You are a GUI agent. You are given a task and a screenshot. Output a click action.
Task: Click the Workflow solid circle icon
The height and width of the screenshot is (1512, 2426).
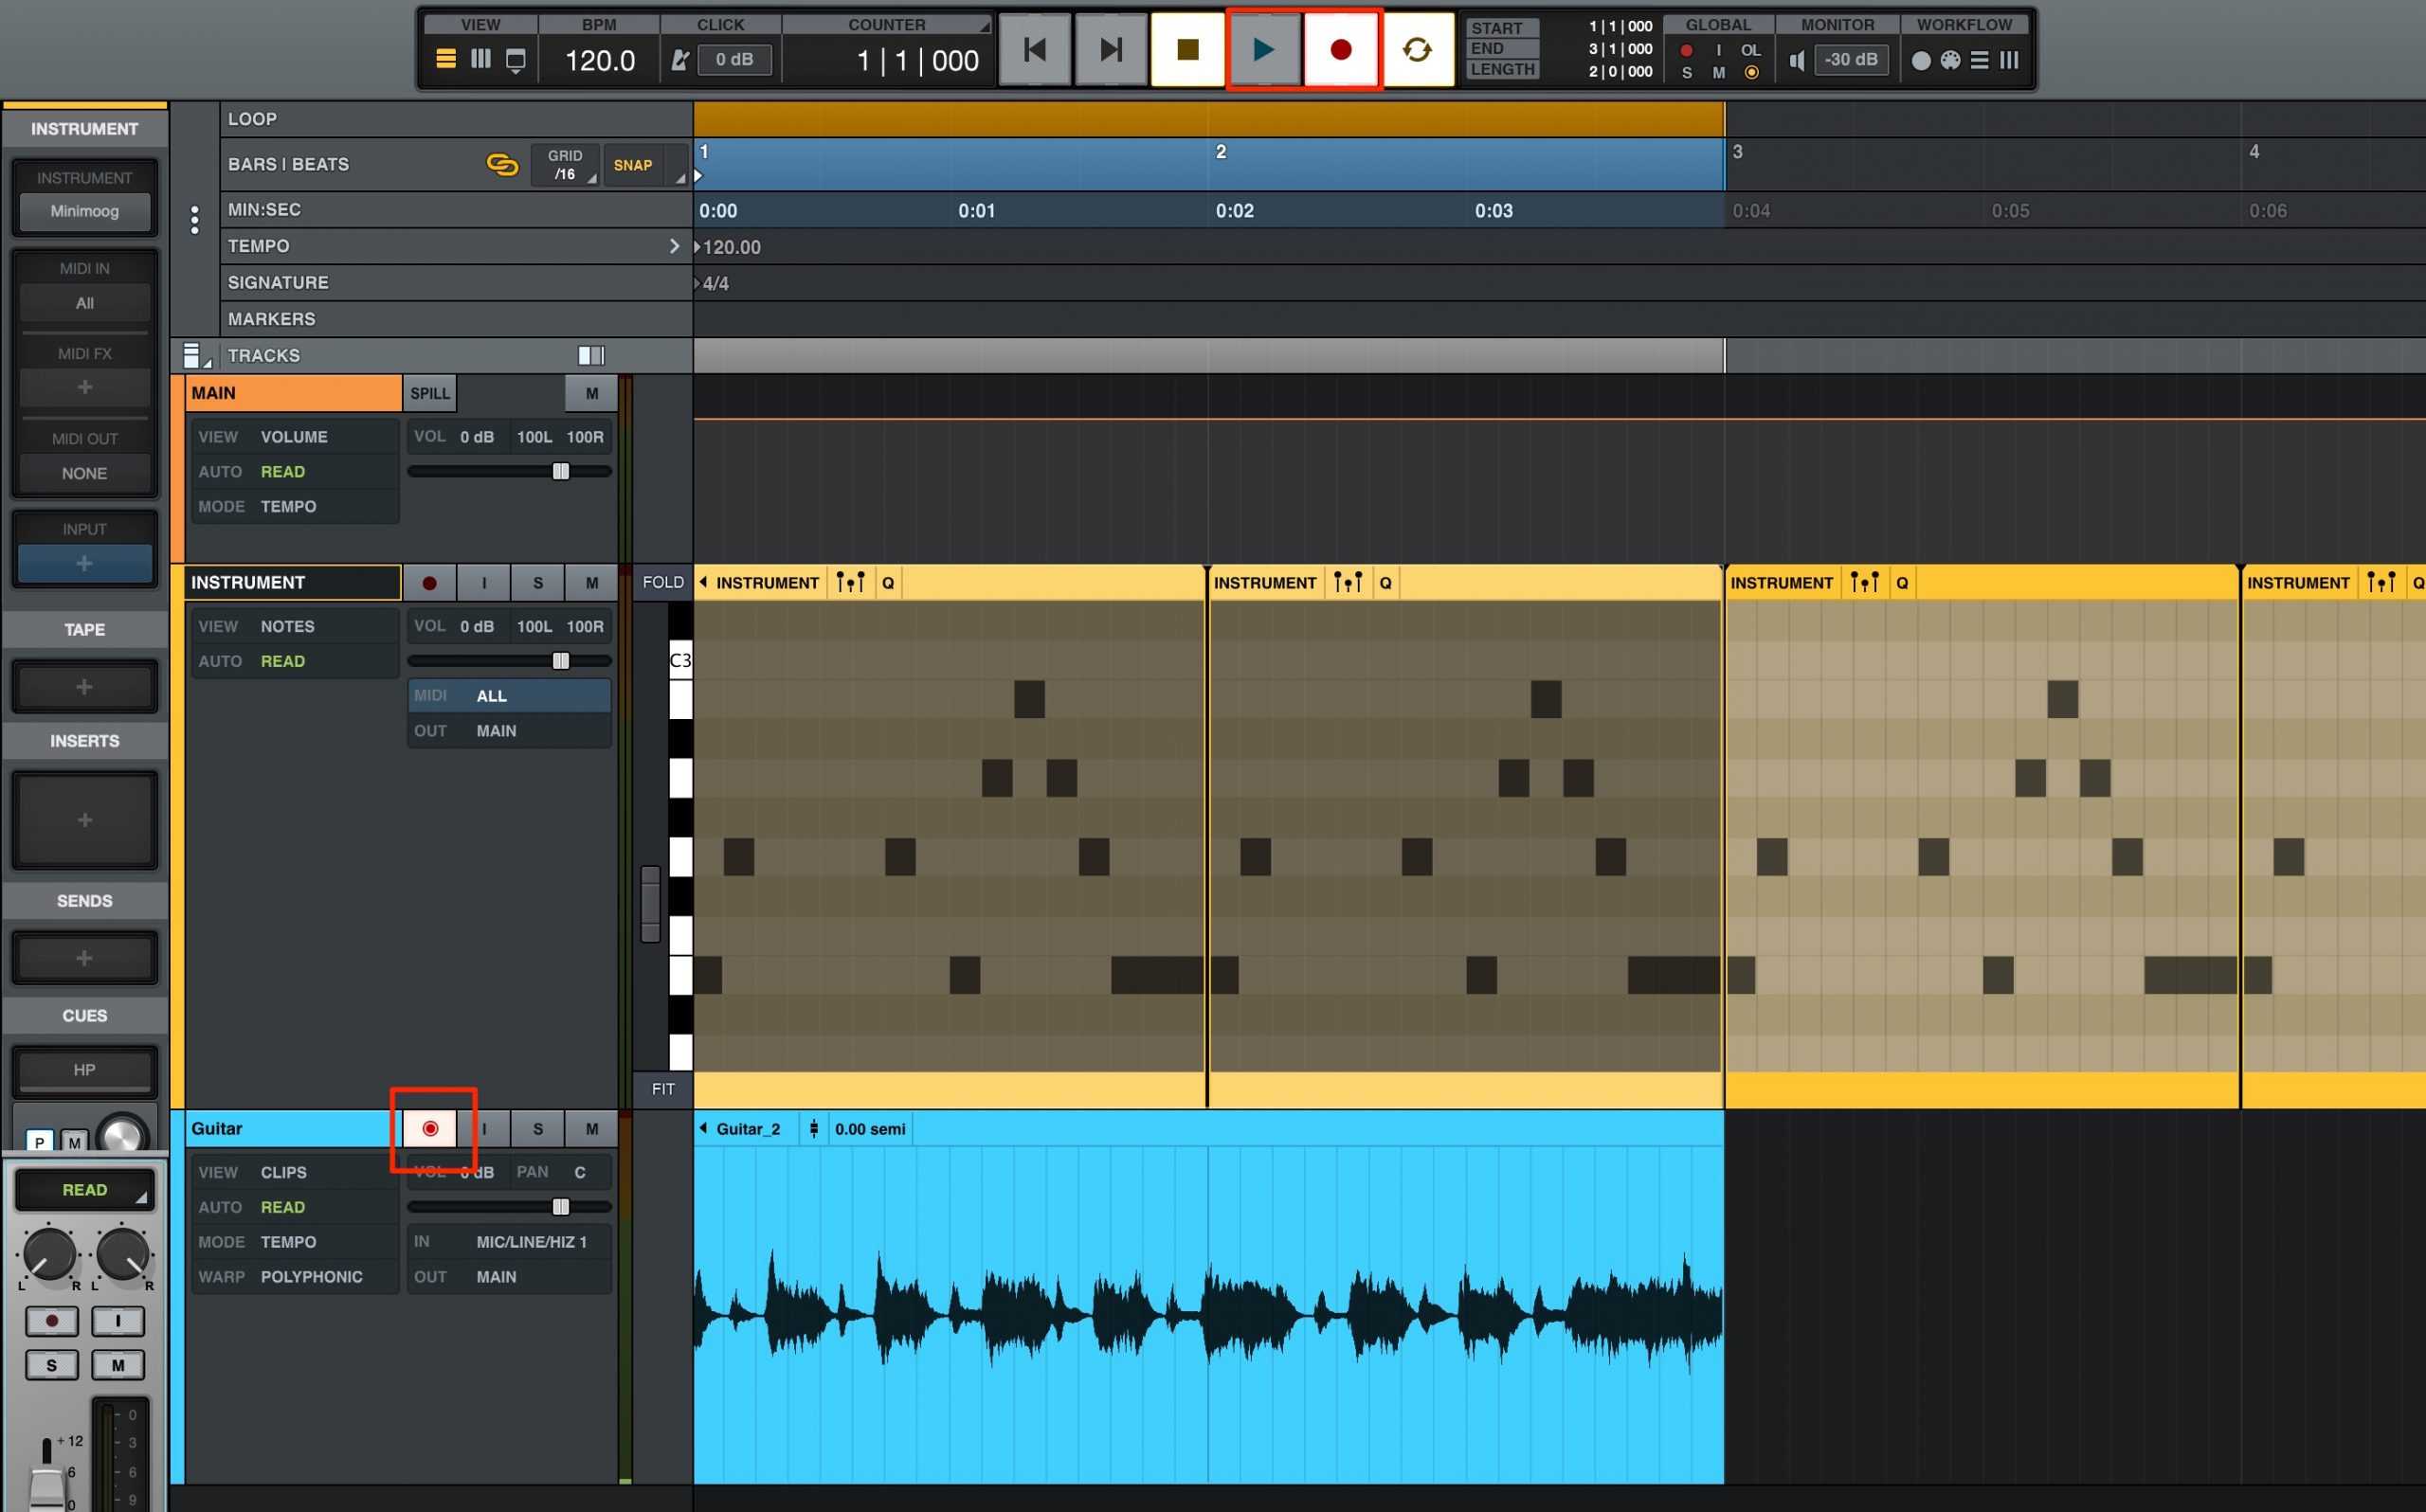point(1921,60)
